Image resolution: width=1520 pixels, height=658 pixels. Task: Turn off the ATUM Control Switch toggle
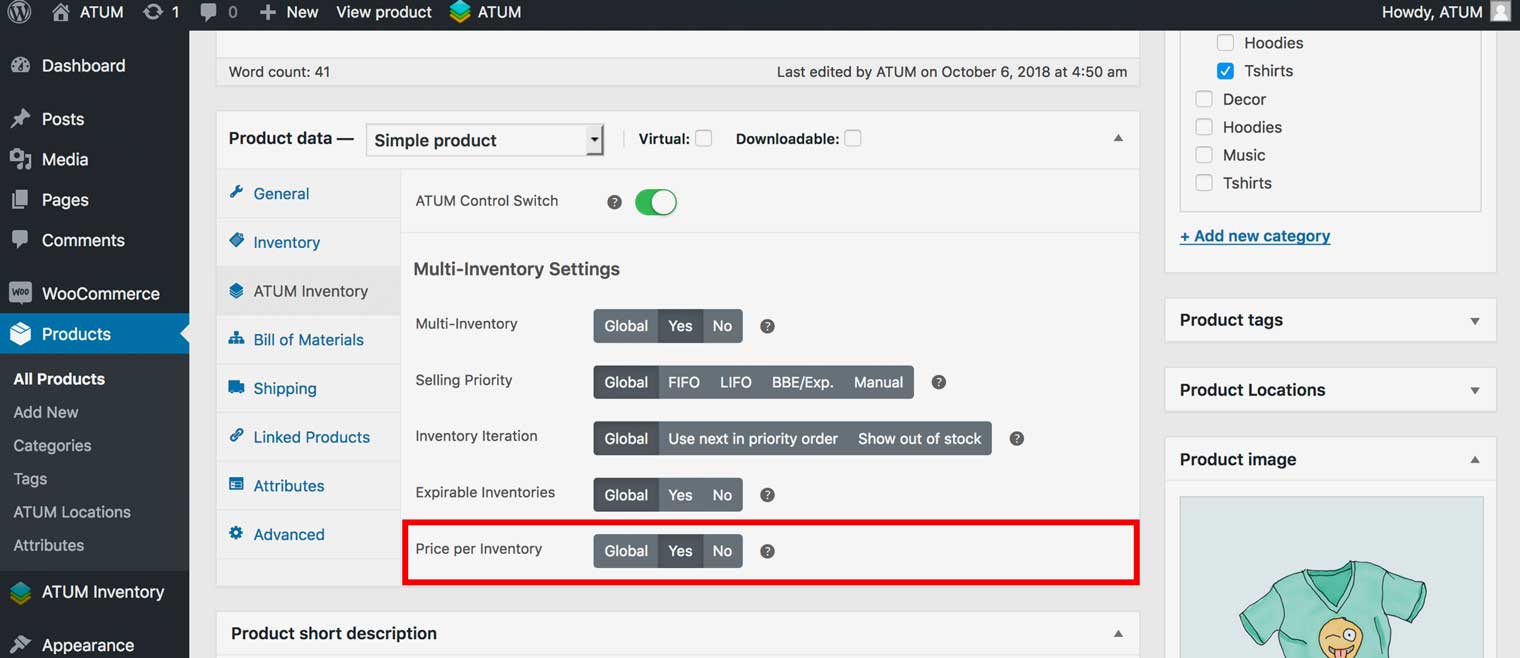tap(656, 202)
